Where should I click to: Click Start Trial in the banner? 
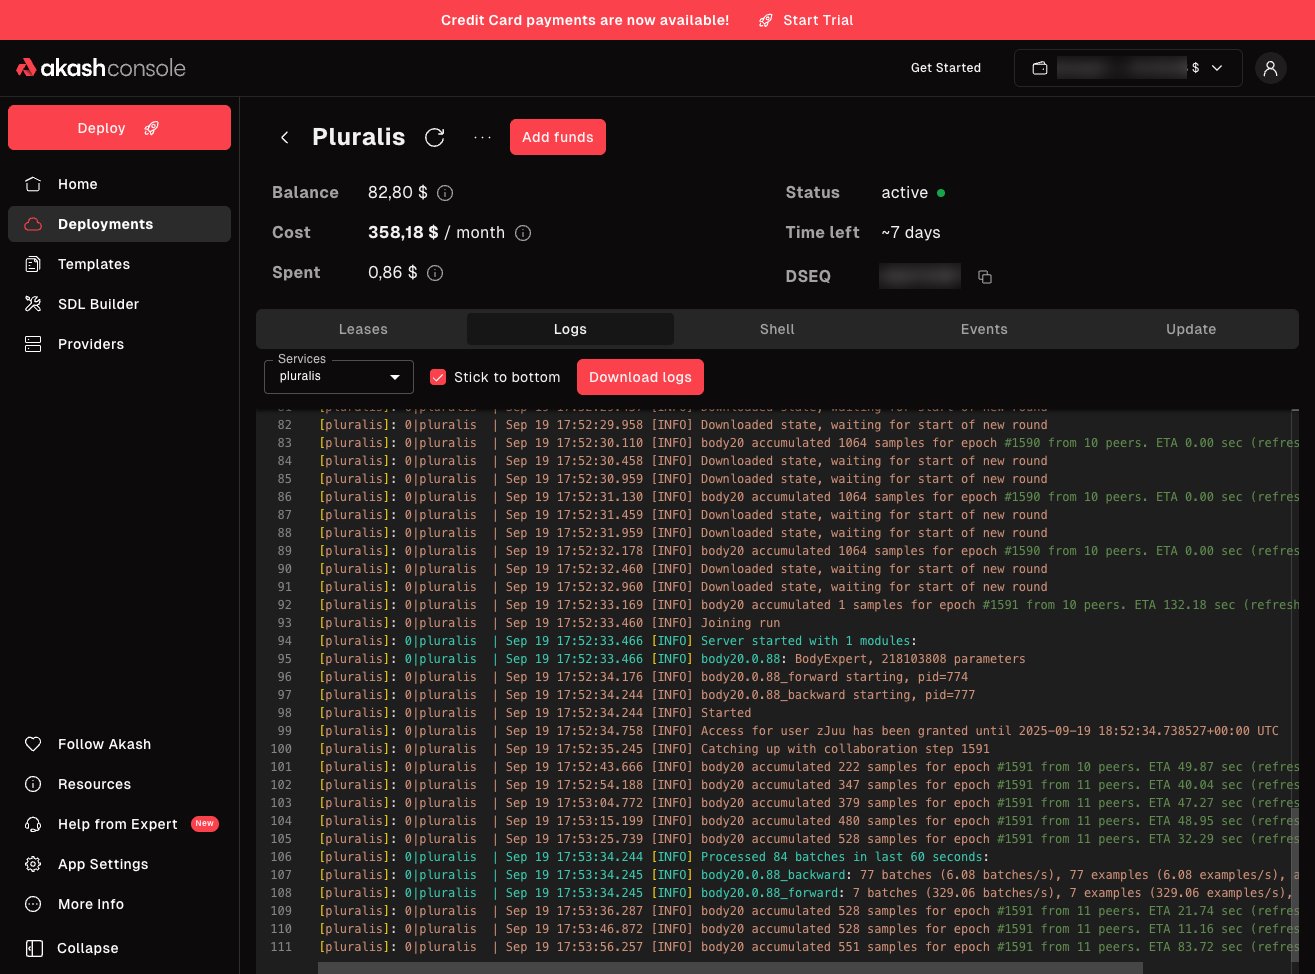click(x=817, y=20)
